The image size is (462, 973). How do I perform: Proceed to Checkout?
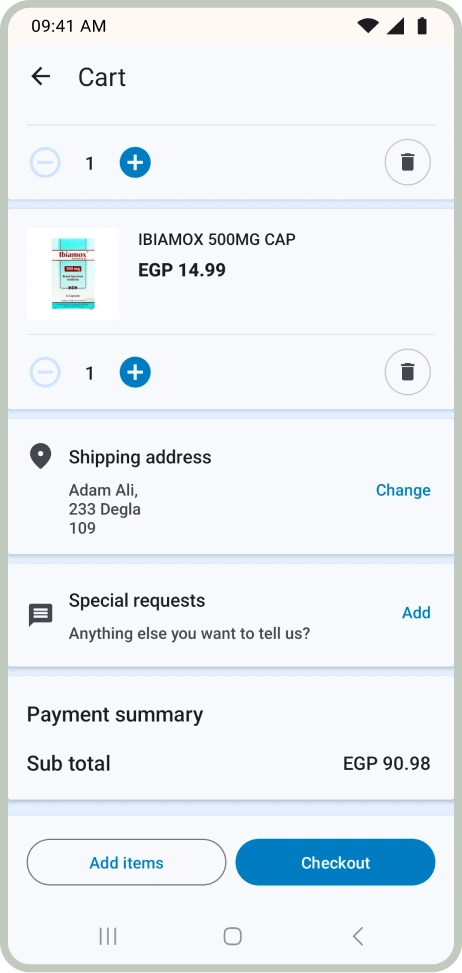click(335, 862)
